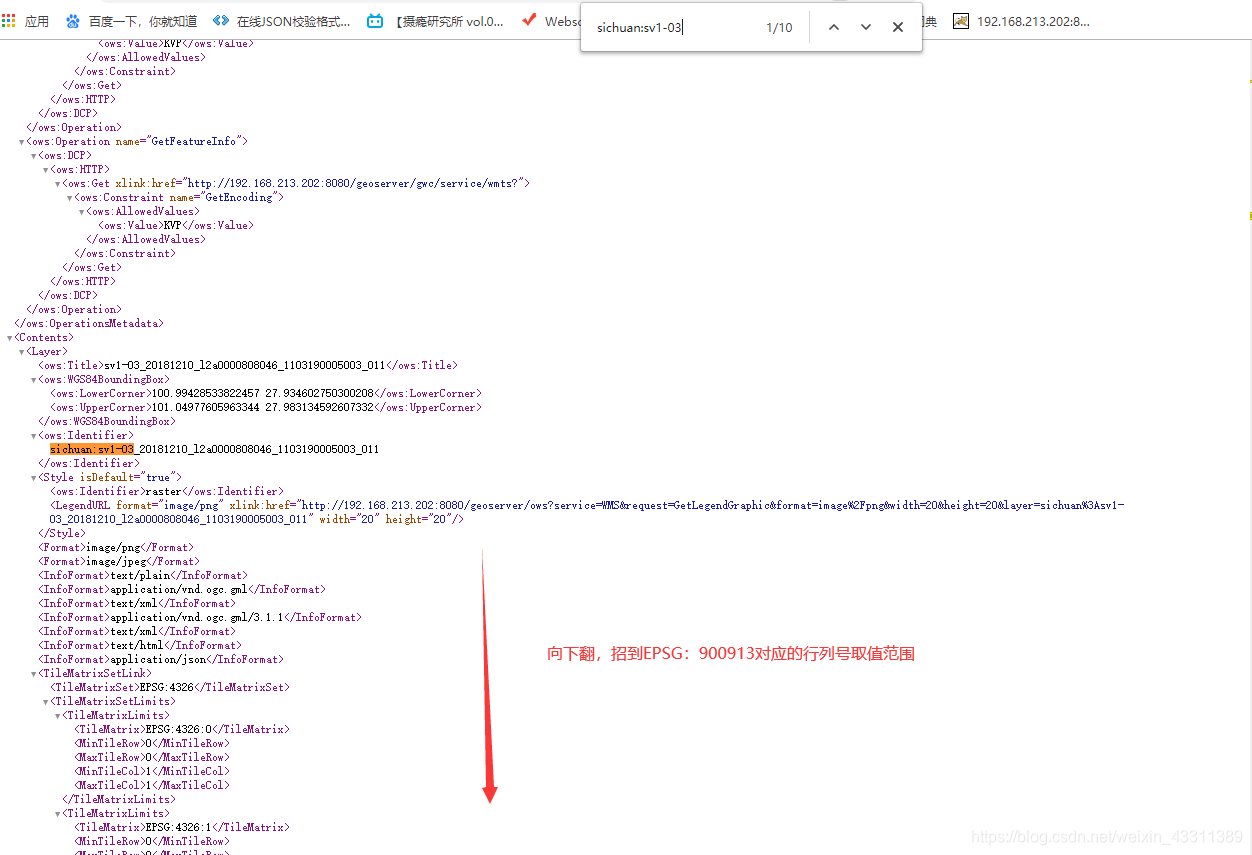This screenshot has height=855, width=1252.
Task: Click TileMatrixSet EPSG:4326 line
Action: (170, 688)
